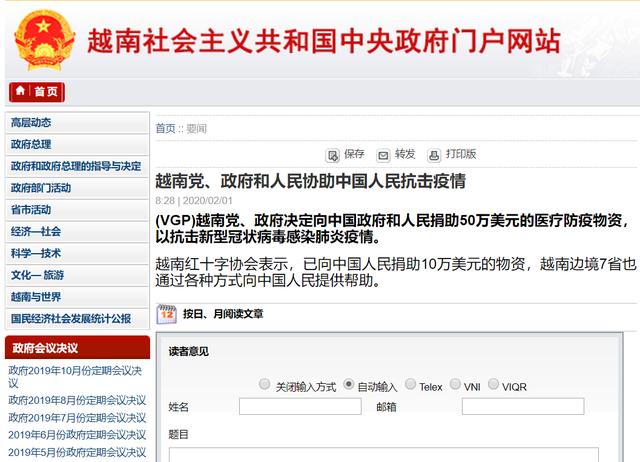Select the 关闭输入方式 radio button
The image size is (640, 462).
click(x=264, y=384)
